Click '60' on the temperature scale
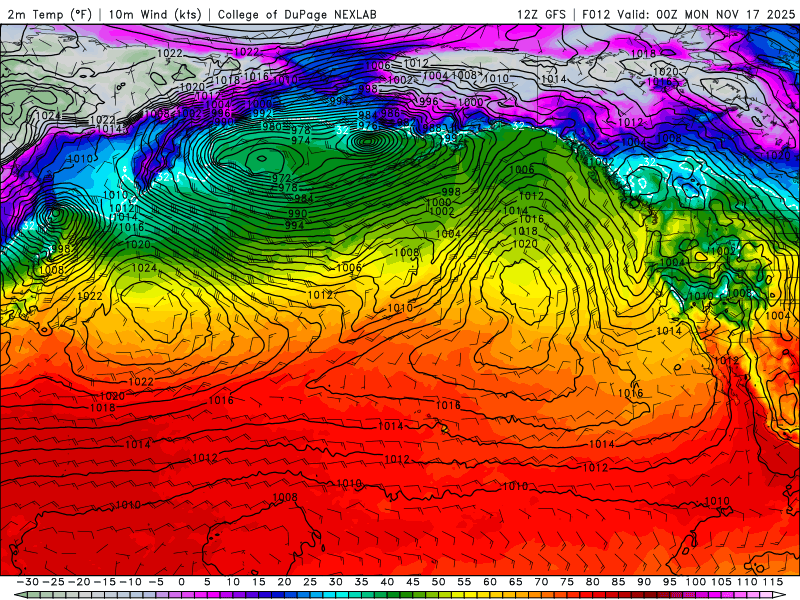Viewport: 800px width, 600px height. (489, 582)
